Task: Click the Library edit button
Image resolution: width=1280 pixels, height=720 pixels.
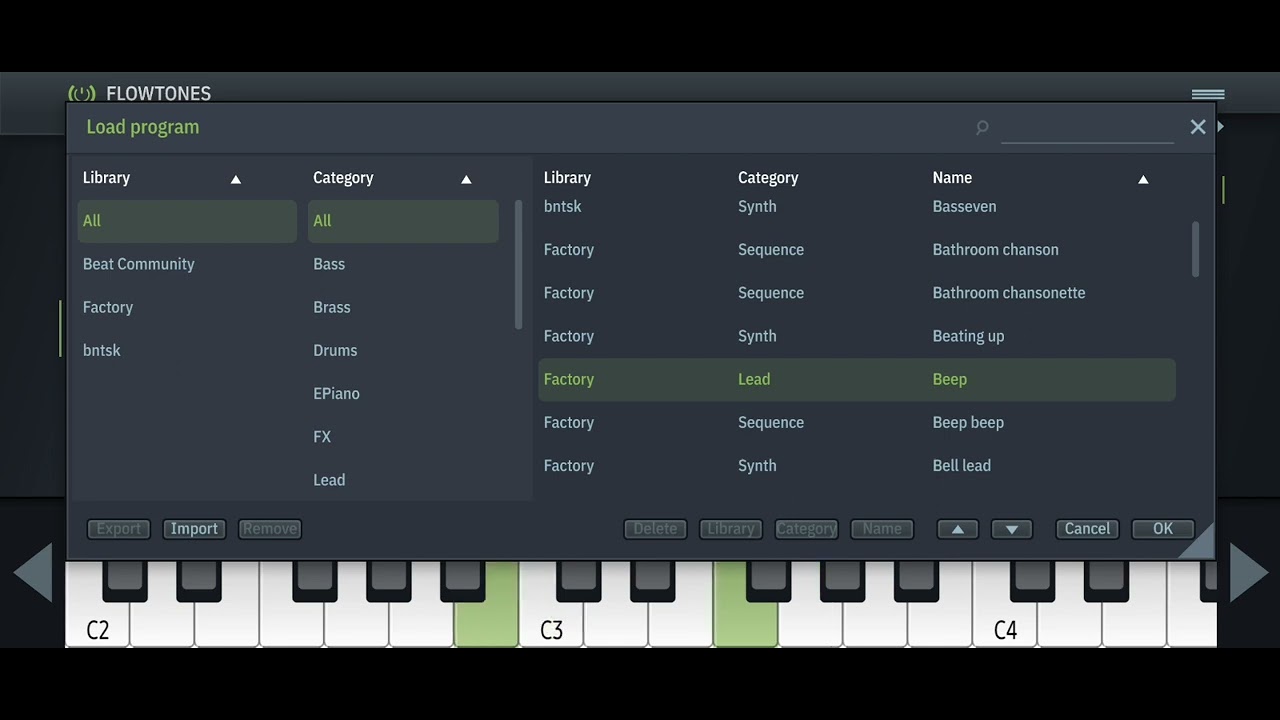Action: click(731, 529)
